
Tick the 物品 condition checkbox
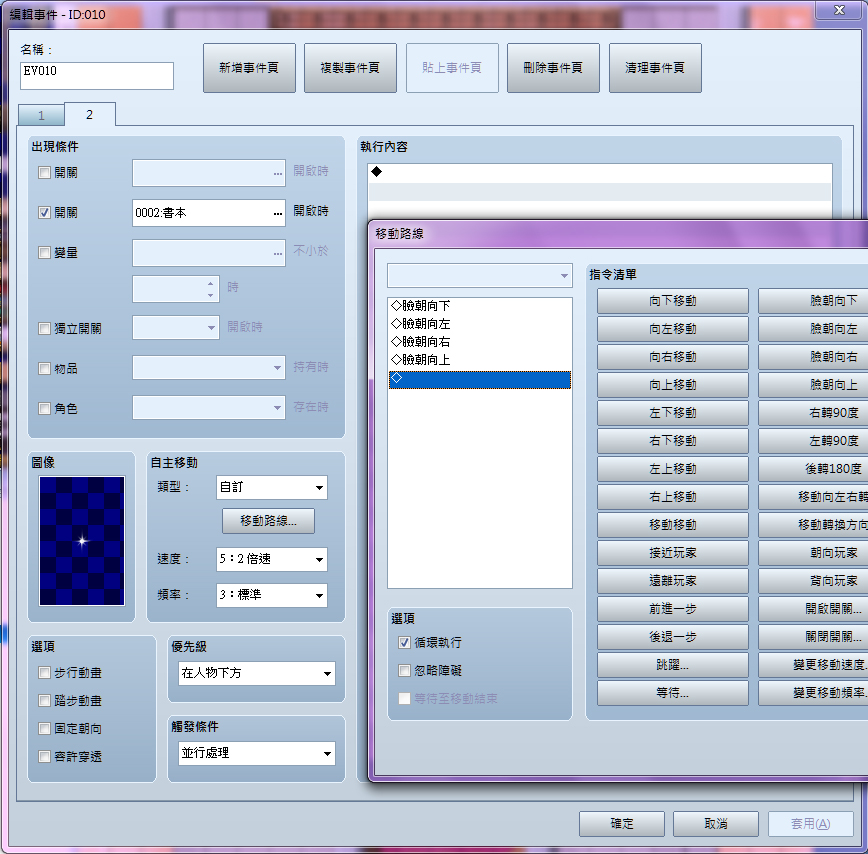click(44, 369)
